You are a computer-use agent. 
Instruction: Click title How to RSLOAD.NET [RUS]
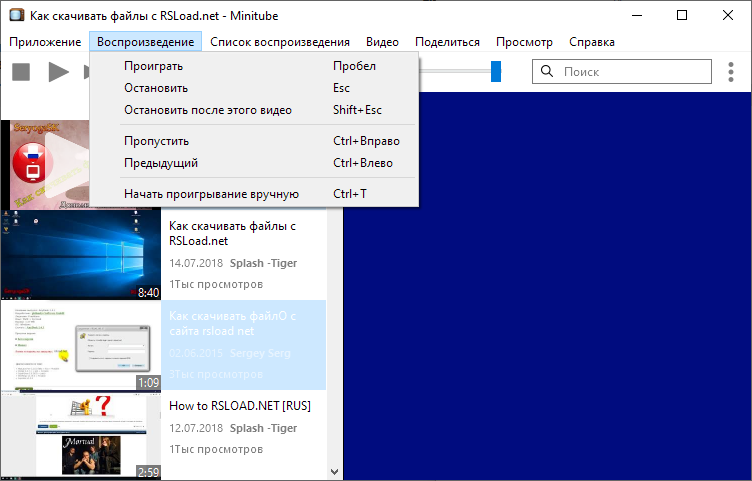click(x=240, y=406)
